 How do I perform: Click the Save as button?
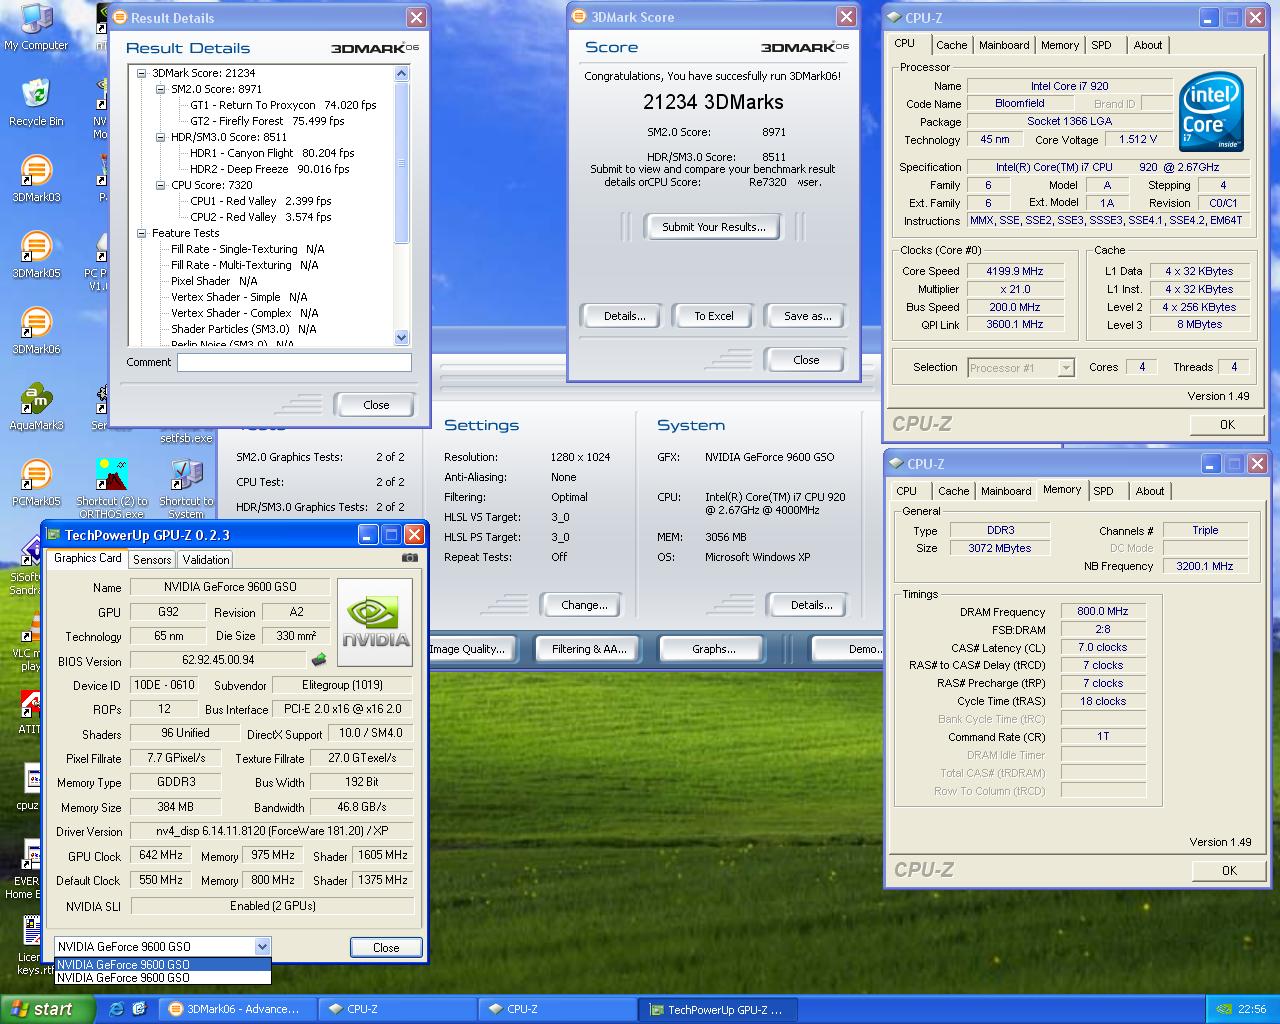807,316
